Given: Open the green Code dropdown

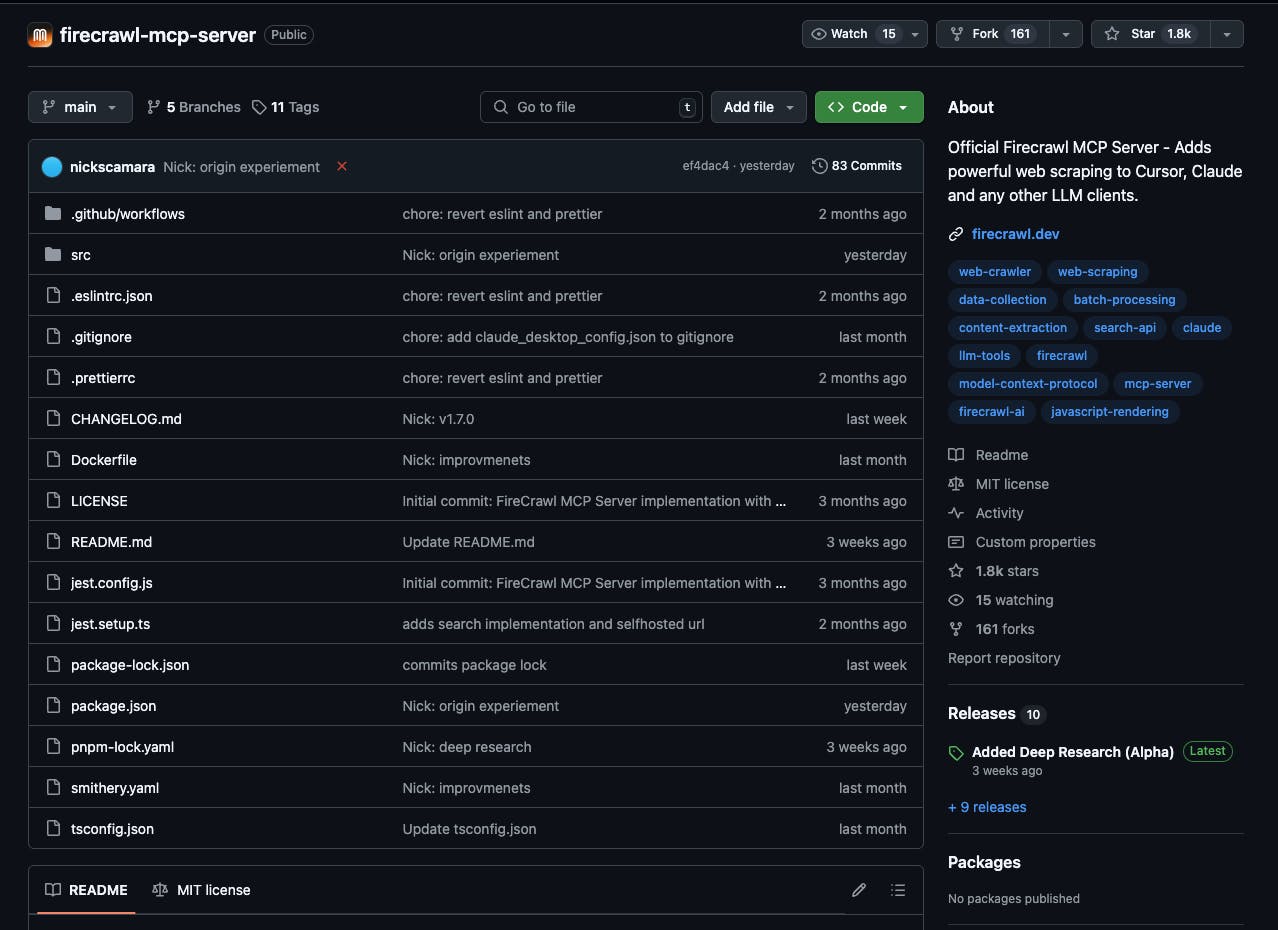Looking at the screenshot, I should [x=868, y=107].
